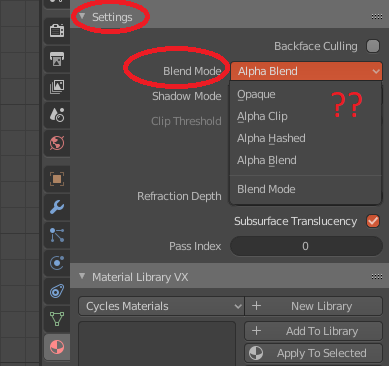
Task: Click the Blend Mode title at the list bottom
Action: 266,189
